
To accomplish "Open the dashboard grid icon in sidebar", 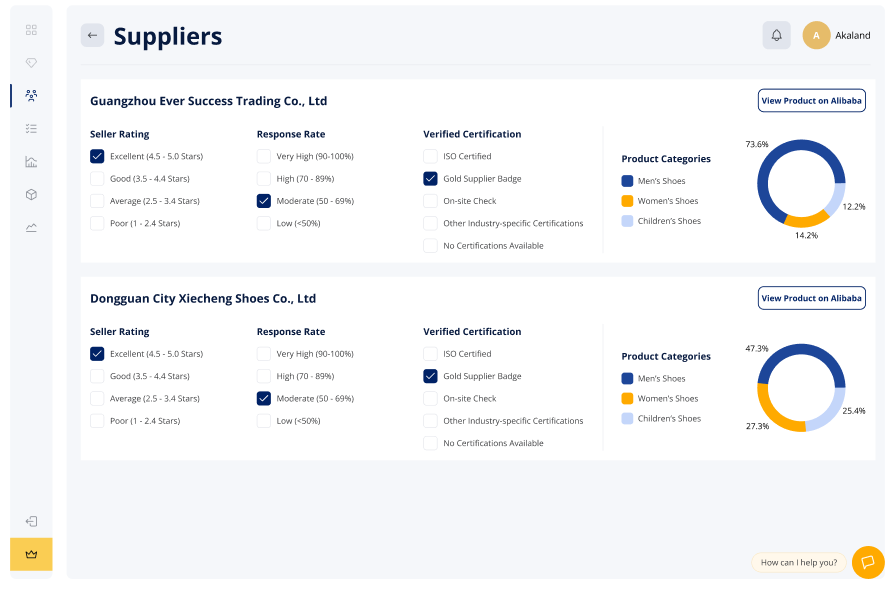I will pos(31,30).
